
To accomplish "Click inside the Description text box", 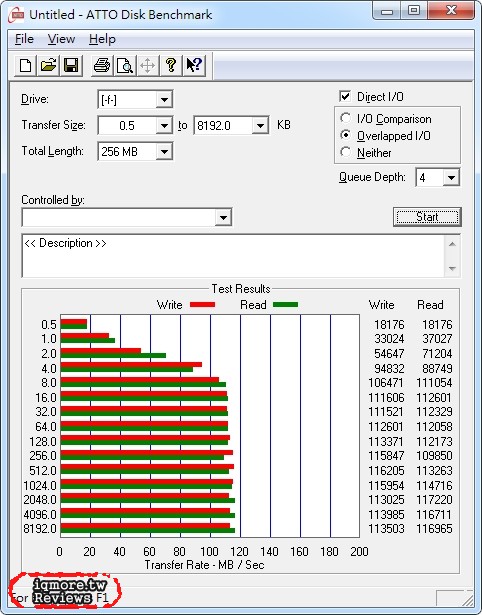I will click(233, 256).
